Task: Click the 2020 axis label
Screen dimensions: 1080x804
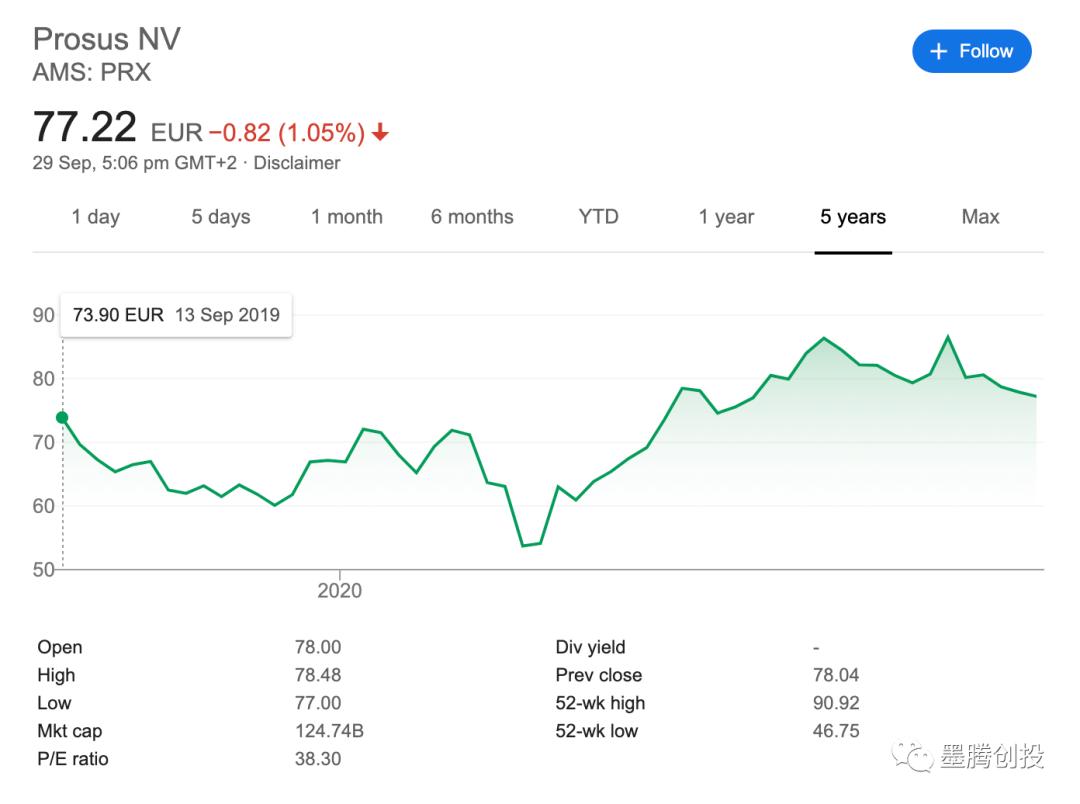Action: (340, 590)
